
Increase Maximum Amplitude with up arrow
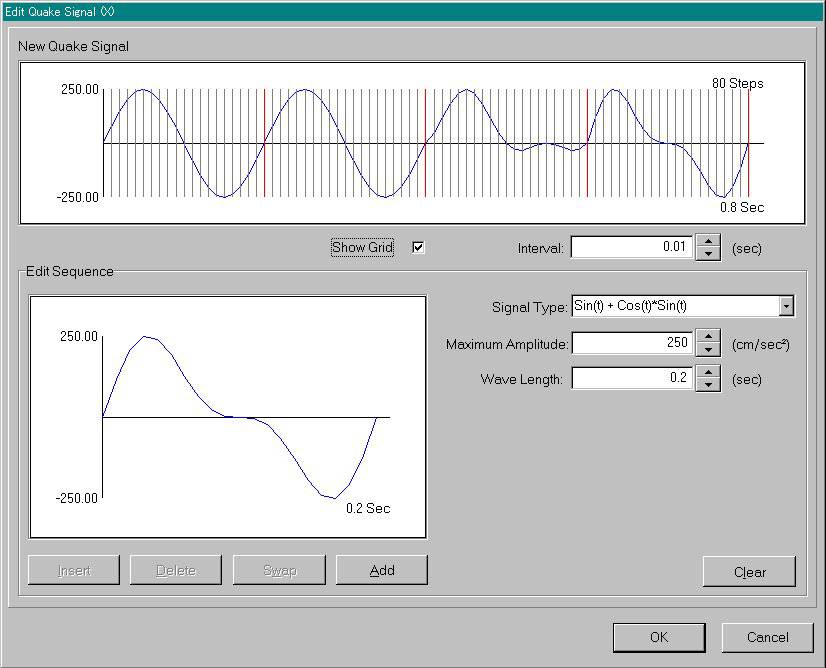708,338
